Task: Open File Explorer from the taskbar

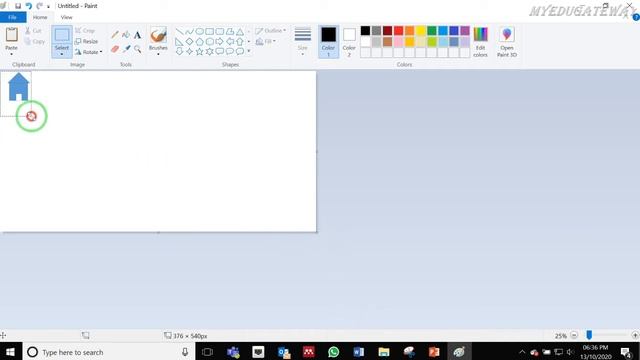Action: [x=384, y=352]
